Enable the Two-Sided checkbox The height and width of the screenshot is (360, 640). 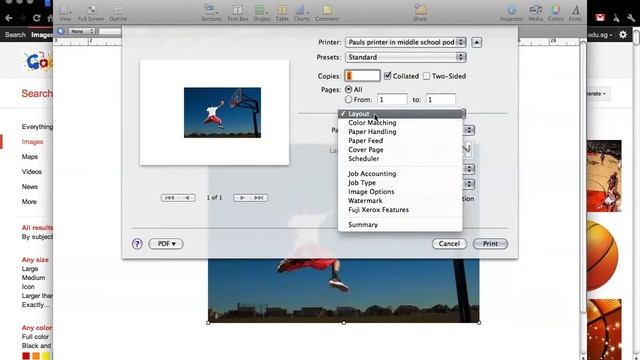tap(427, 76)
